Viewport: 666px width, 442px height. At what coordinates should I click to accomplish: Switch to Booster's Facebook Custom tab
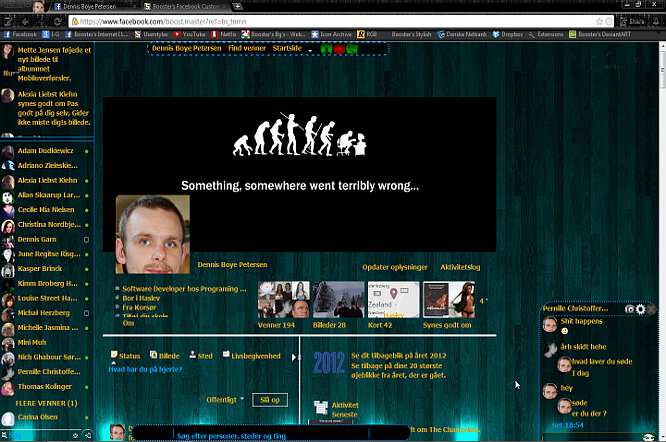click(x=185, y=6)
